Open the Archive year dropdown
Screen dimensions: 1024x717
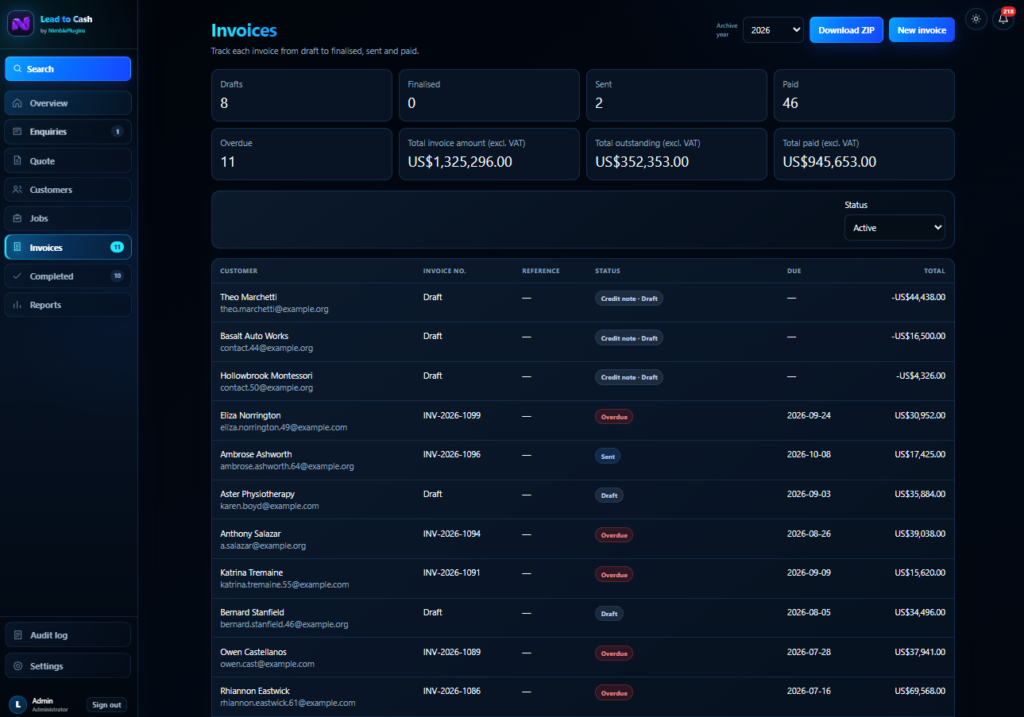pyautogui.click(x=773, y=30)
